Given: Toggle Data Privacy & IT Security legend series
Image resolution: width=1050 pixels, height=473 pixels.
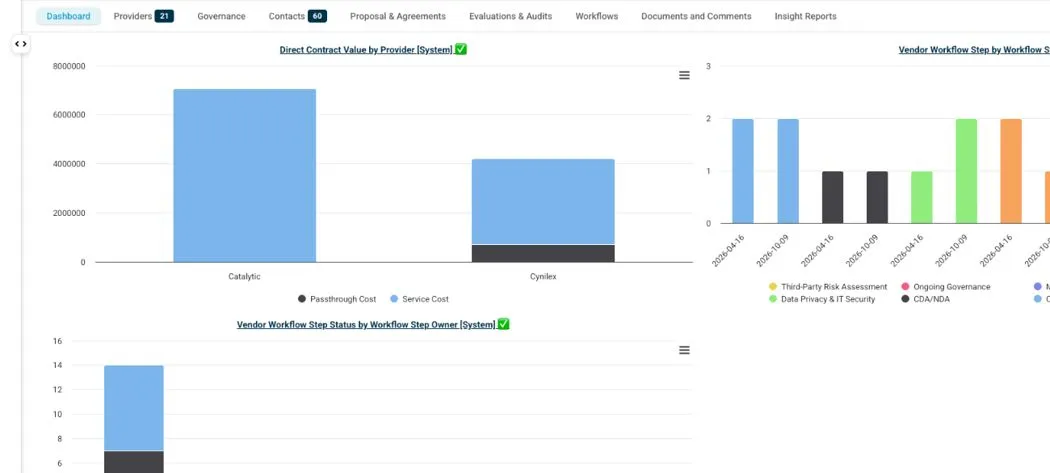Looking at the screenshot, I should (x=822, y=299).
